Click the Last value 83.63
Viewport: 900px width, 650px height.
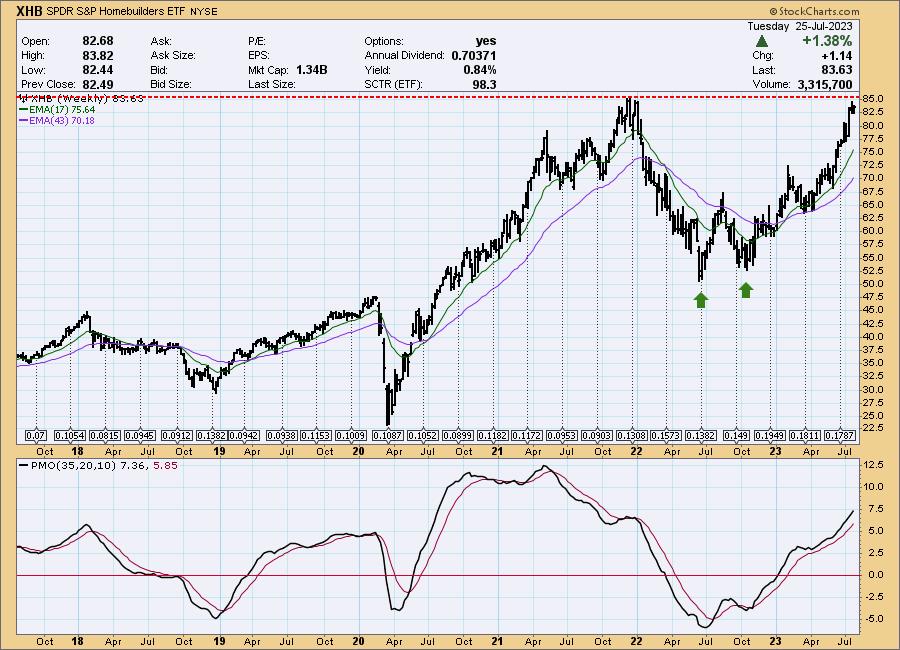pyautogui.click(x=837, y=69)
